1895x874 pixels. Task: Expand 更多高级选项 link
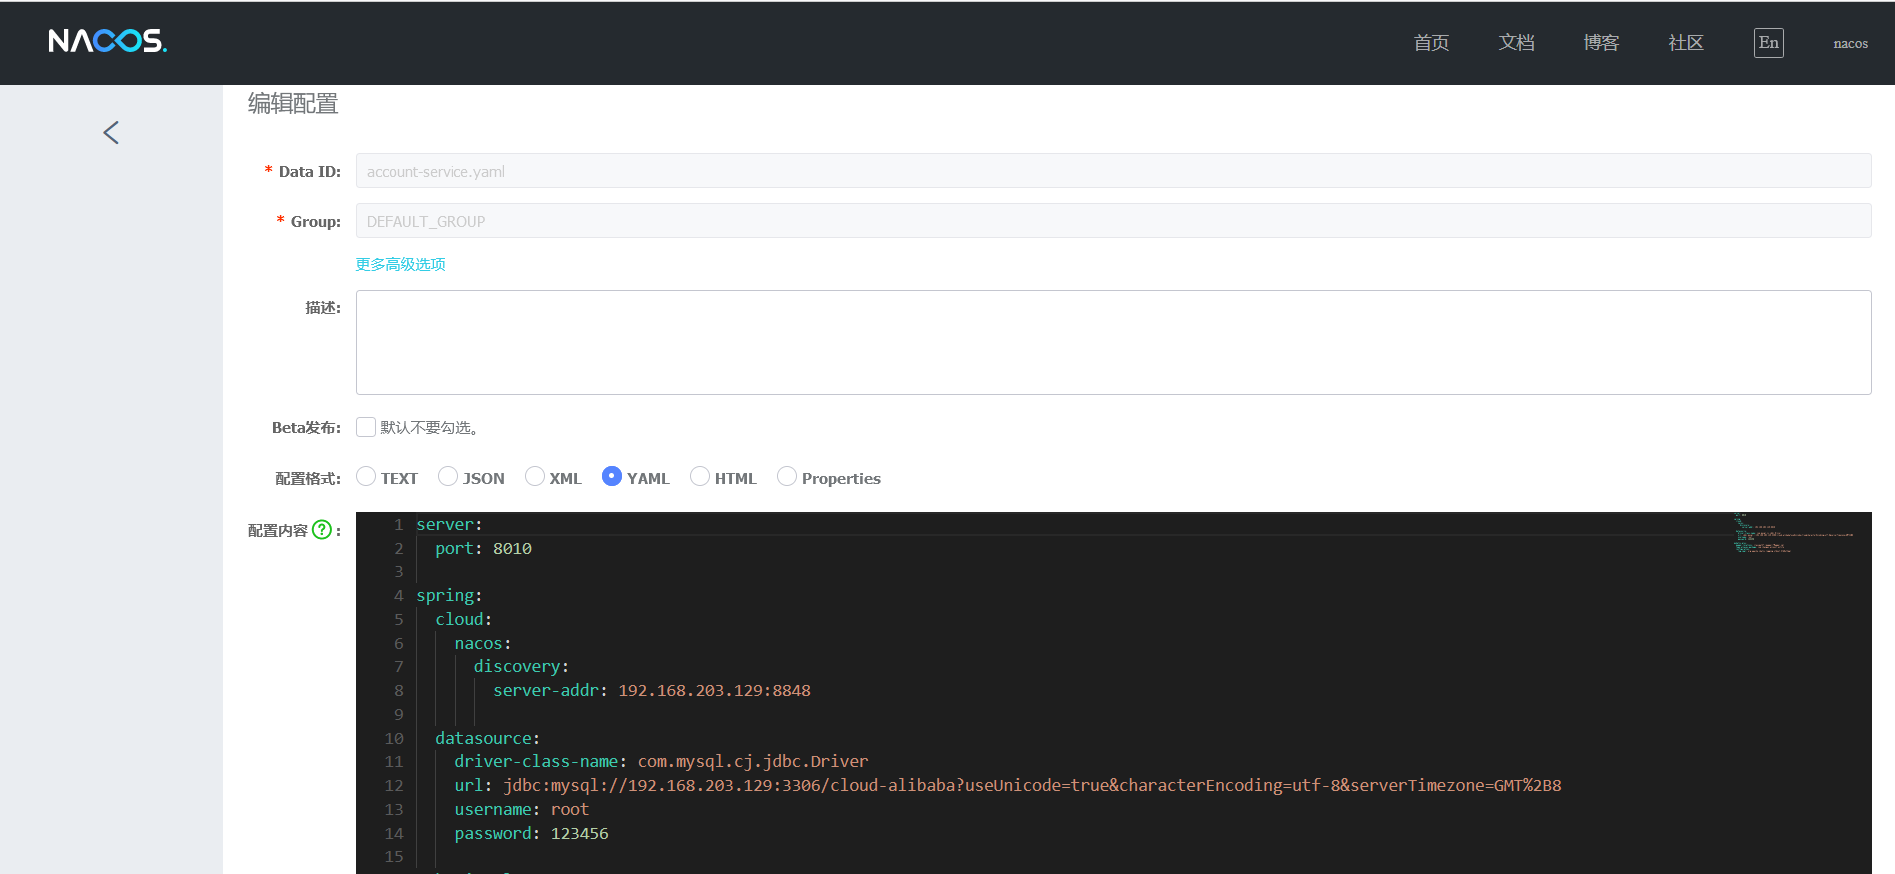coord(401,264)
